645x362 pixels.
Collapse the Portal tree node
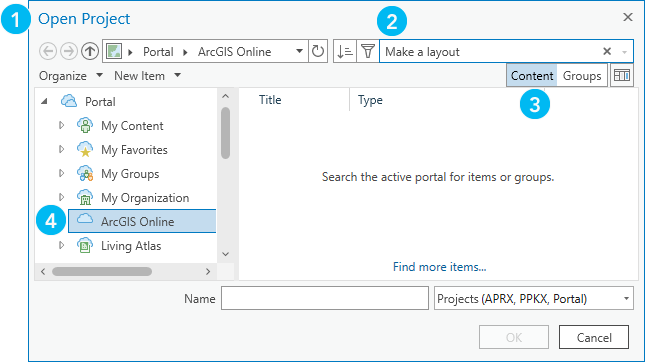tap(44, 101)
